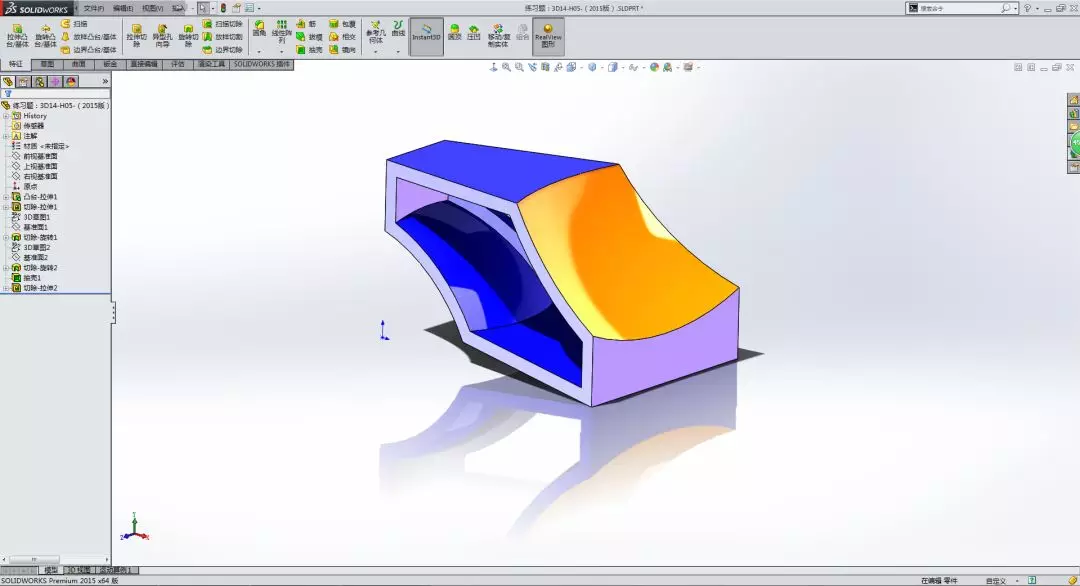Expand the 凸台-拉伸1 feature node

6,197
